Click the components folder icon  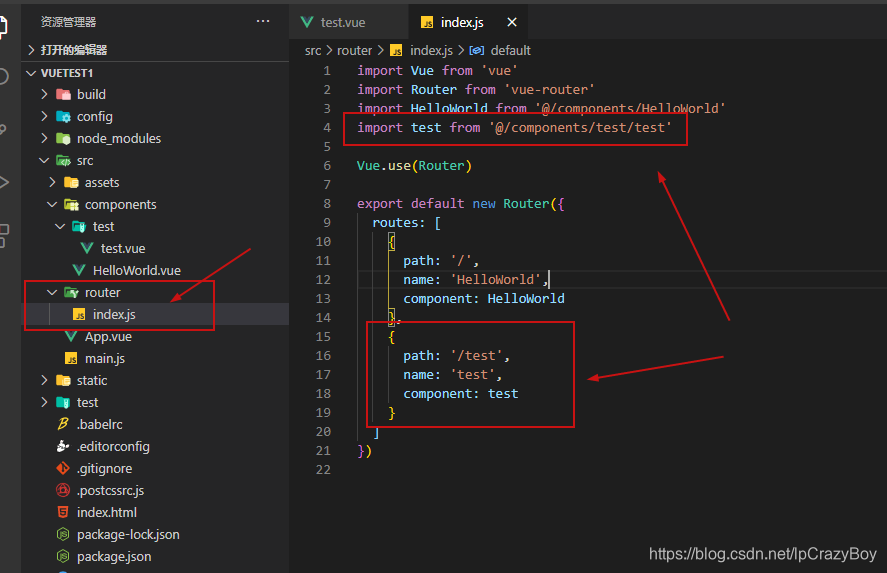[71, 204]
